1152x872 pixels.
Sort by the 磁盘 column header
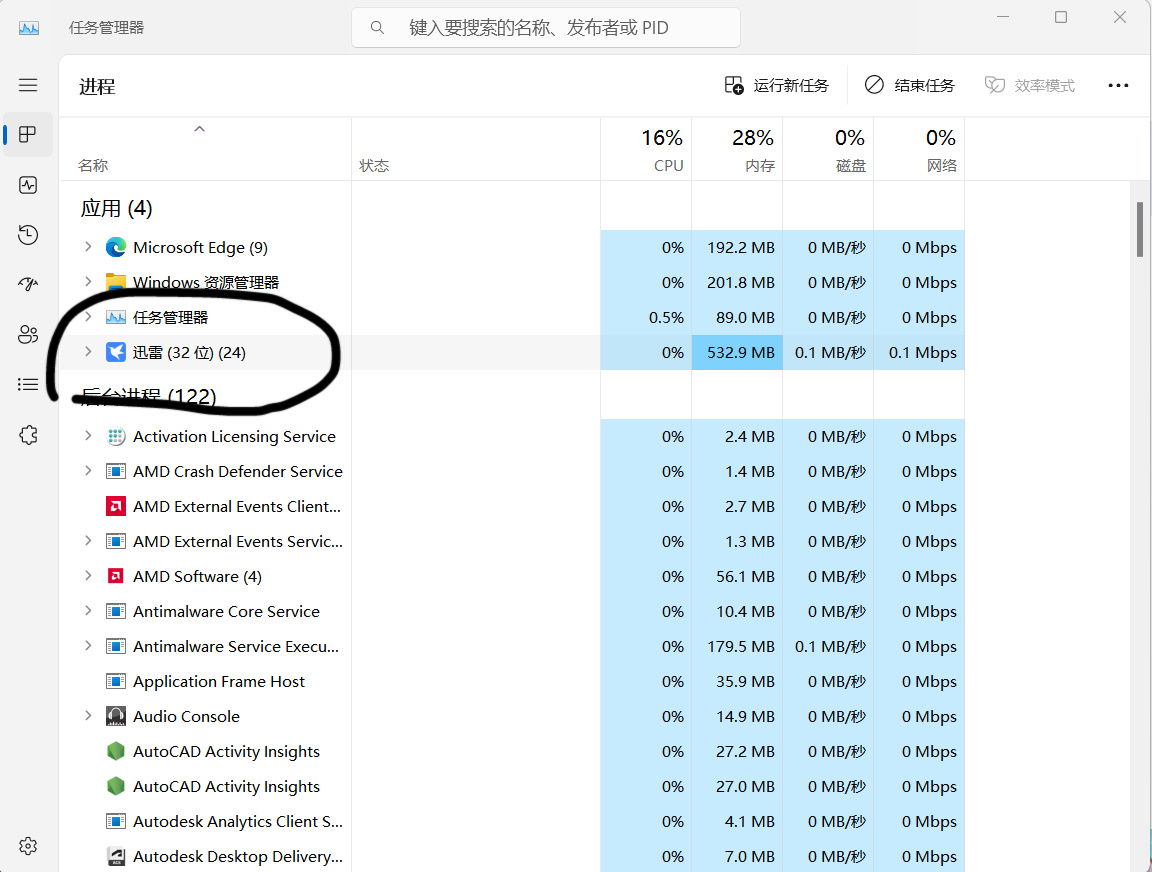(x=828, y=149)
